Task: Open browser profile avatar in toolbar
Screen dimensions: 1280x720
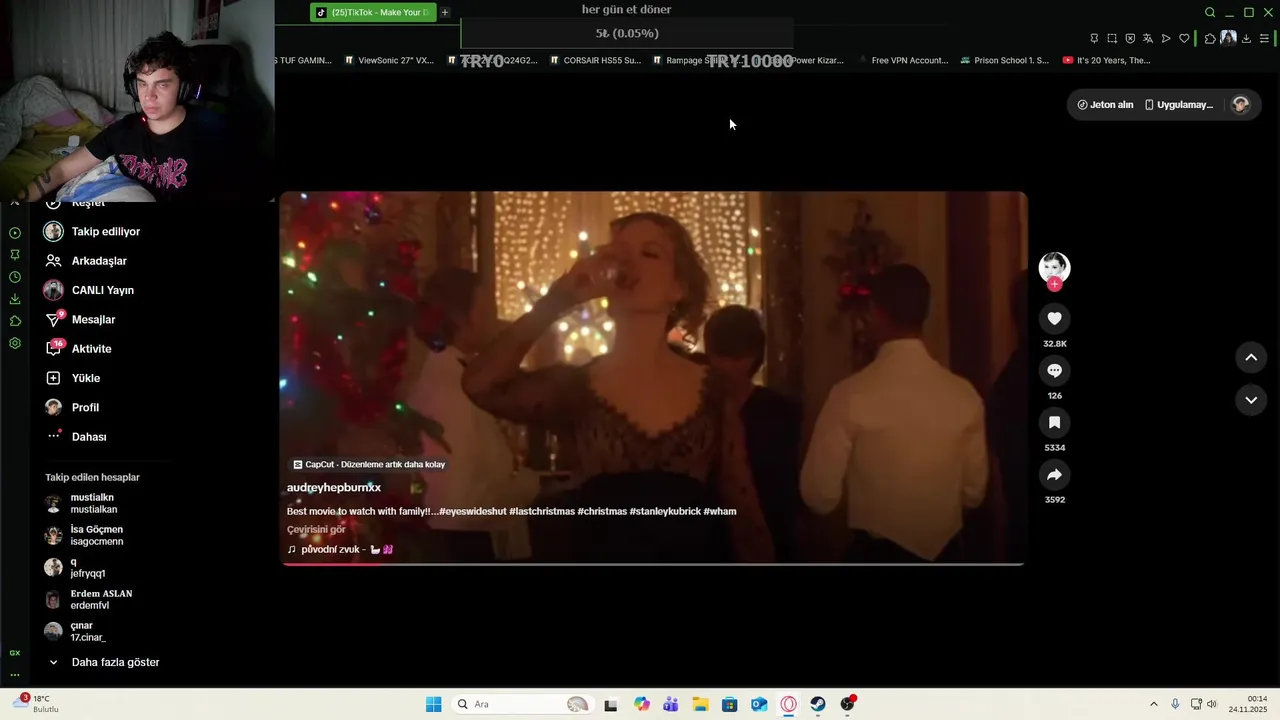Action: point(1228,38)
